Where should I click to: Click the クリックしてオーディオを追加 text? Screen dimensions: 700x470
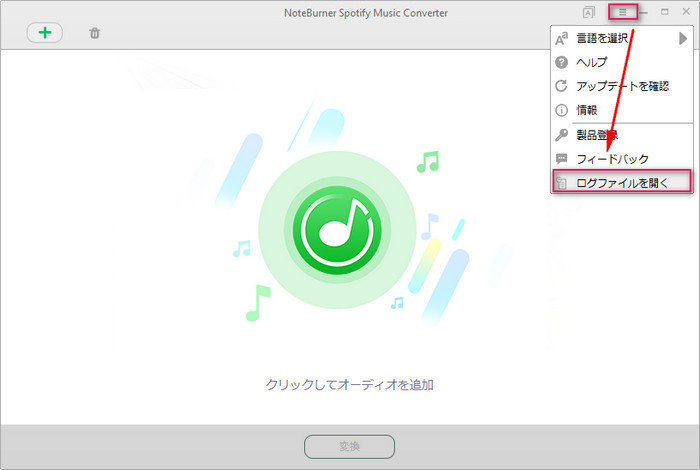pyautogui.click(x=350, y=384)
